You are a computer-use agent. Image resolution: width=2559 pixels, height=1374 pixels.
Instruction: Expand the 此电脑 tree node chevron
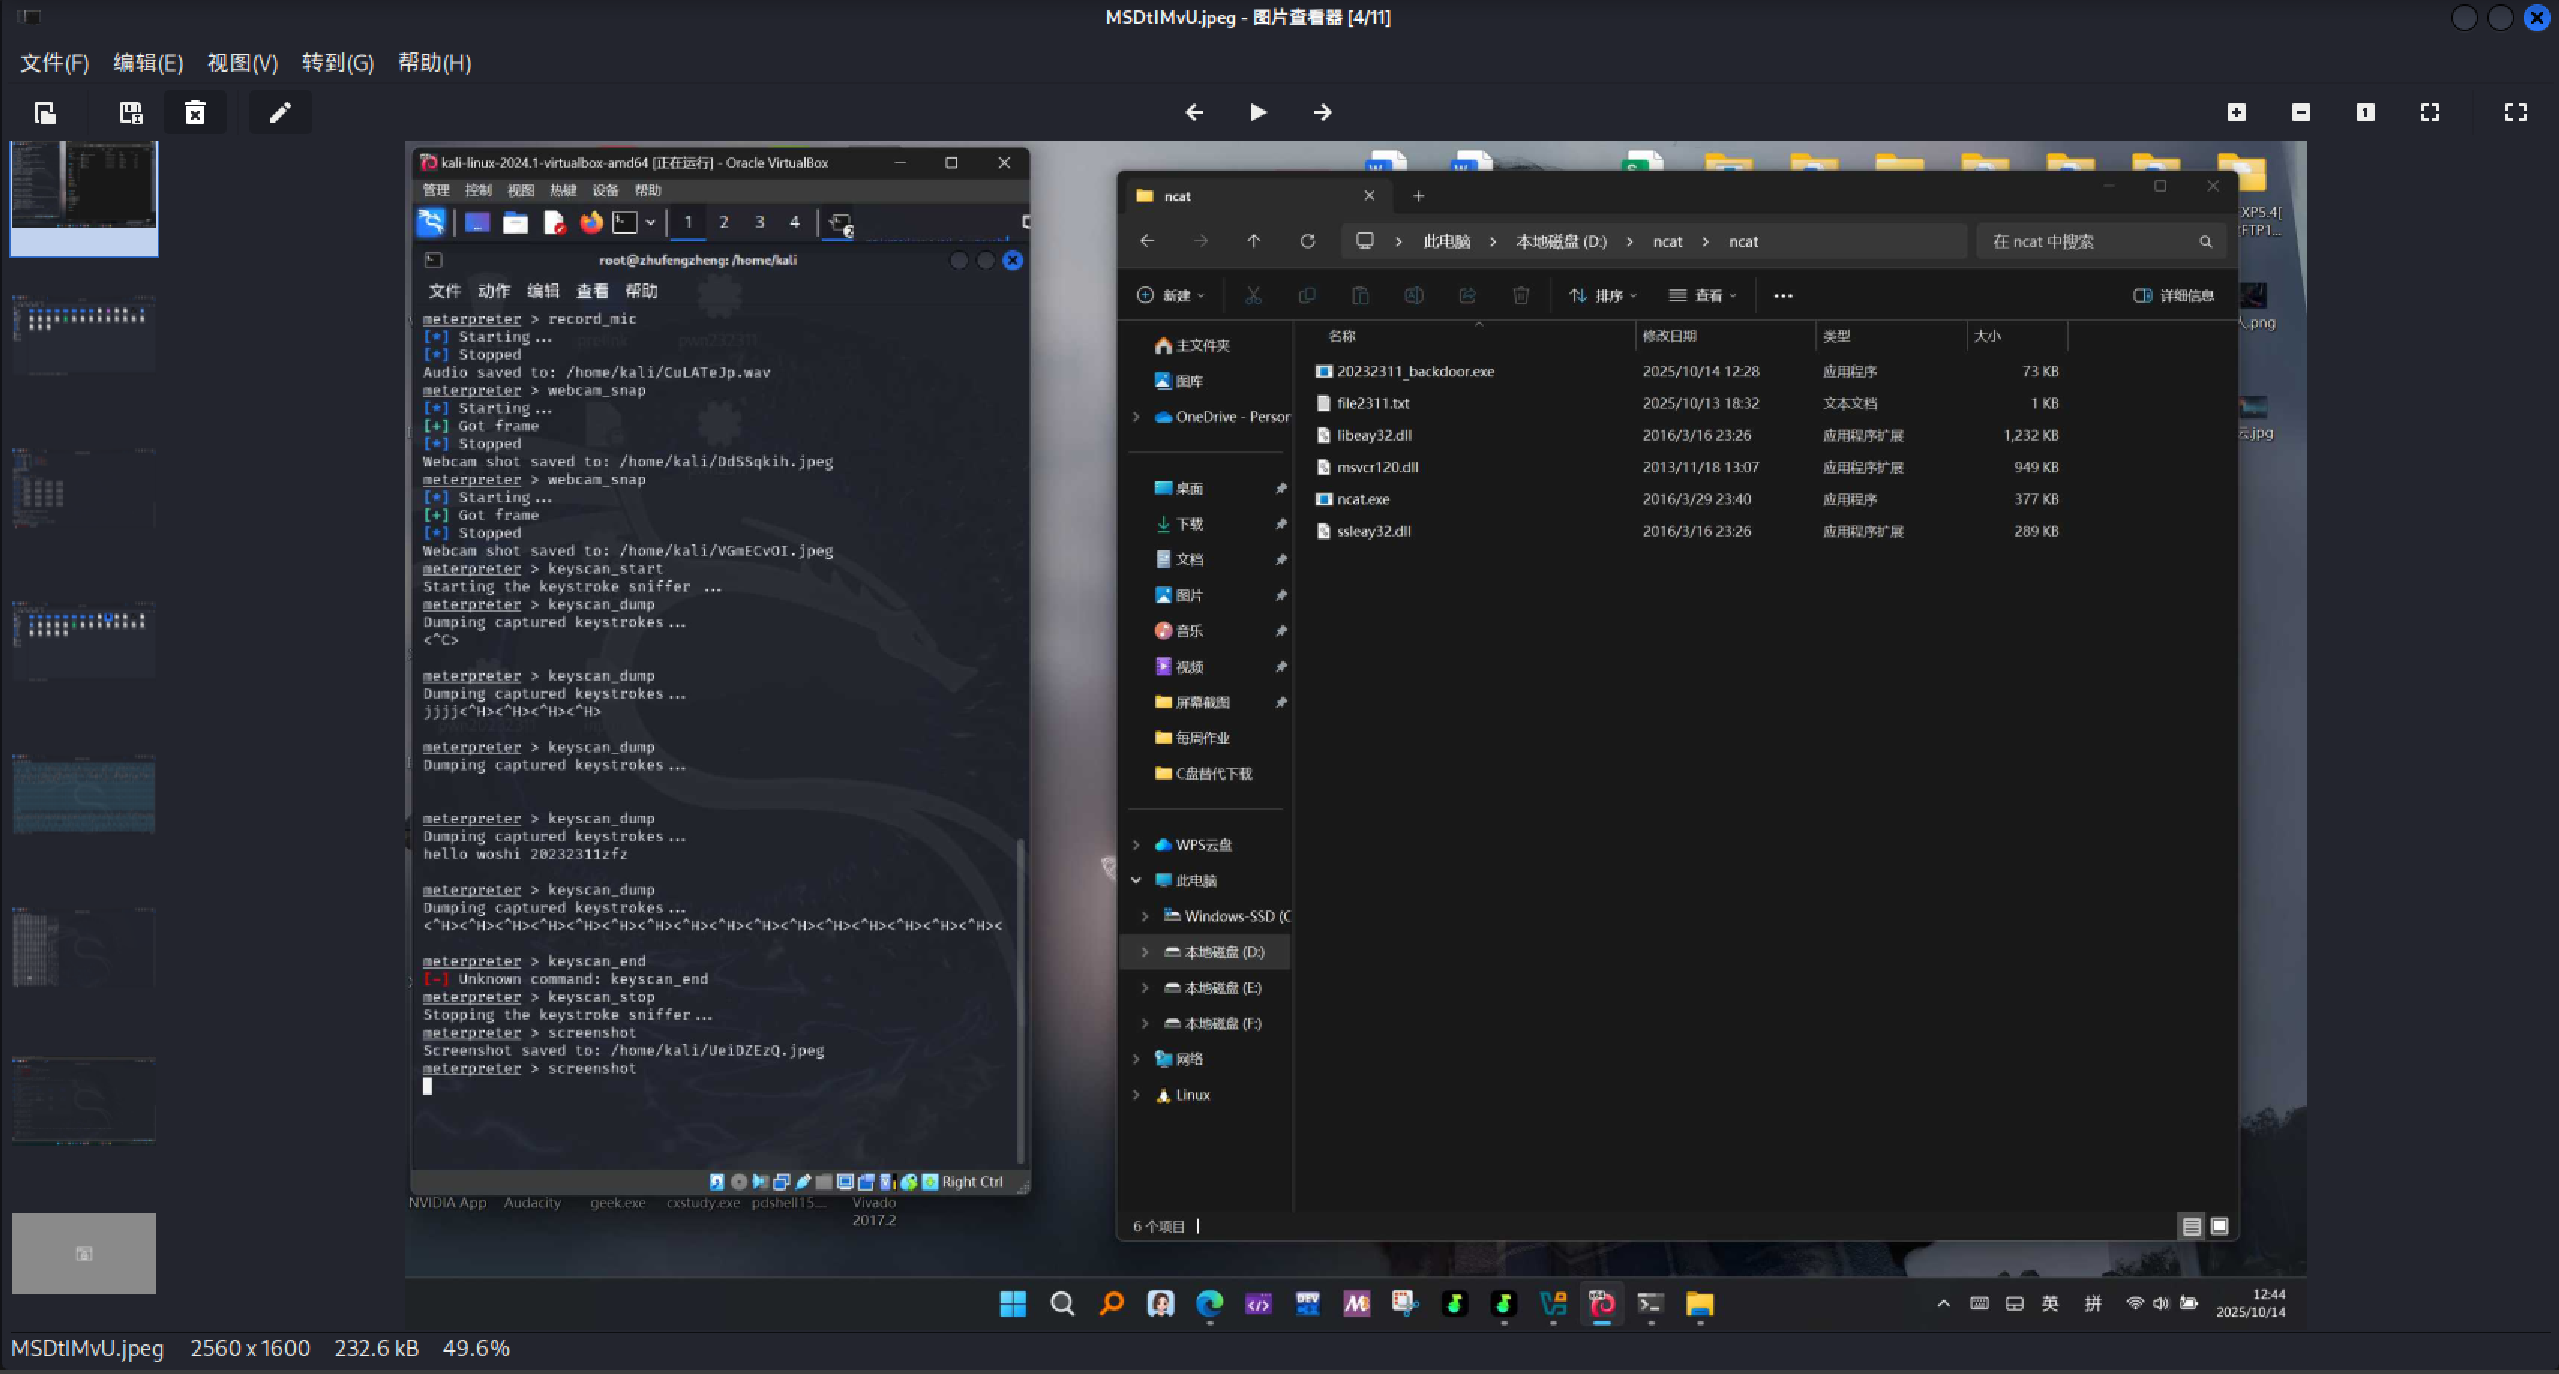[1136, 880]
